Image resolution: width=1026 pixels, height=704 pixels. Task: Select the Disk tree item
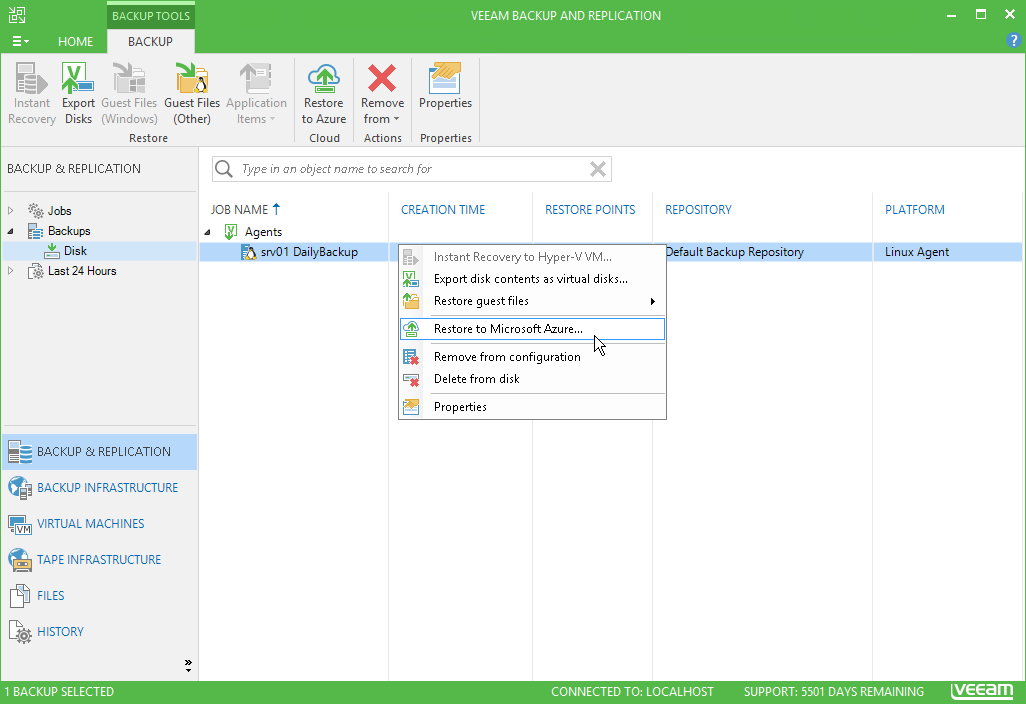pos(75,251)
